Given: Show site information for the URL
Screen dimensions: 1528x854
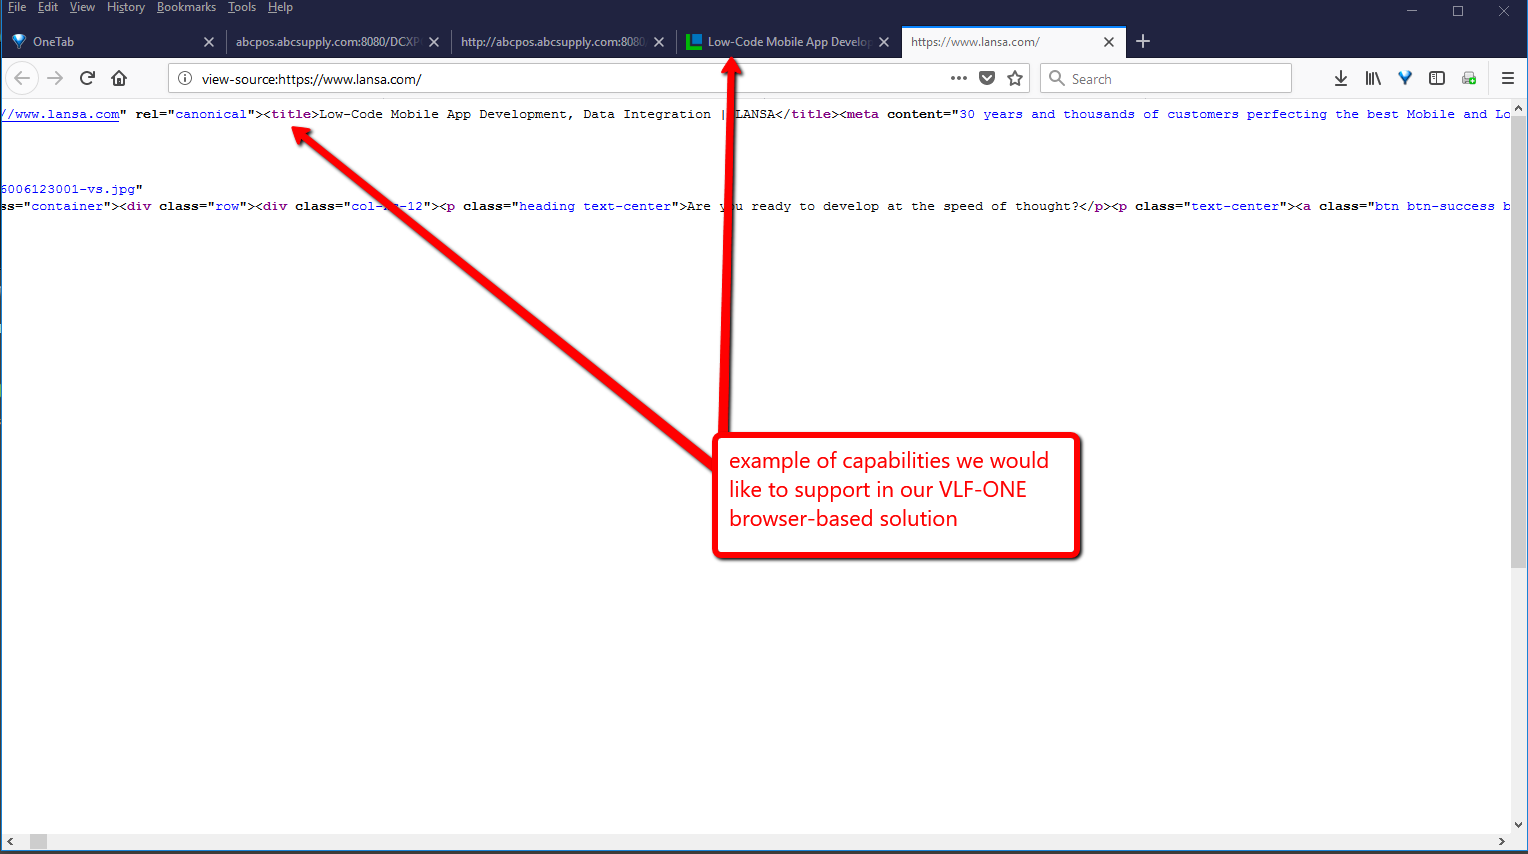Looking at the screenshot, I should pyautogui.click(x=185, y=78).
